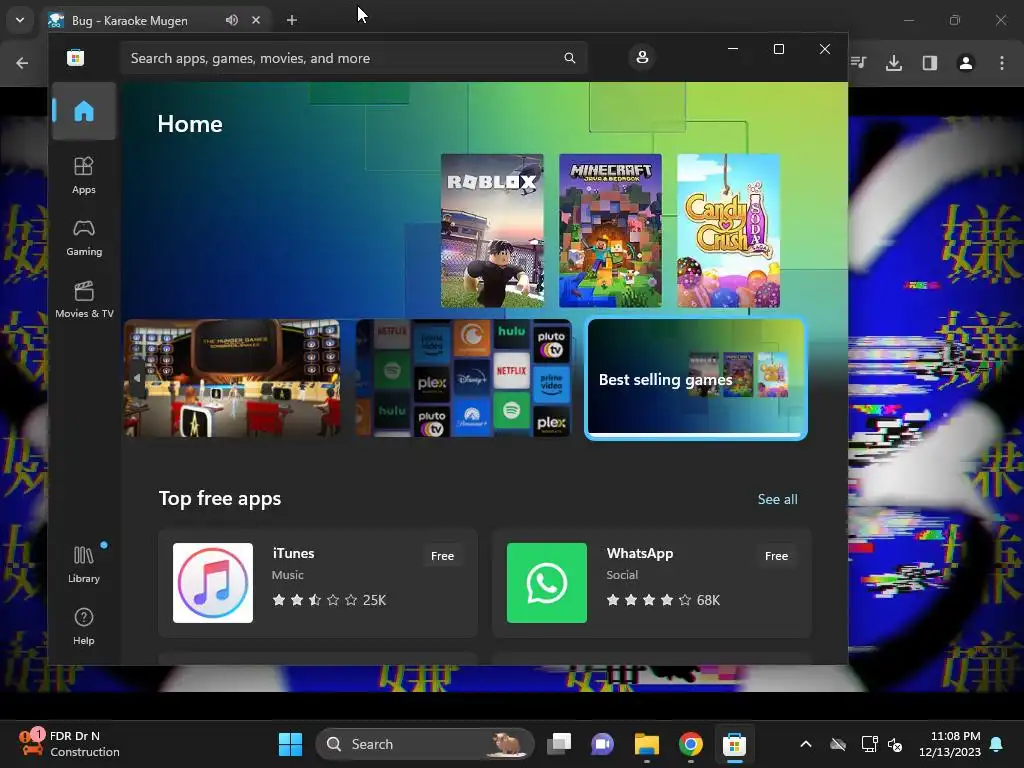
Task: Open the Store account profile icon
Action: (642, 57)
